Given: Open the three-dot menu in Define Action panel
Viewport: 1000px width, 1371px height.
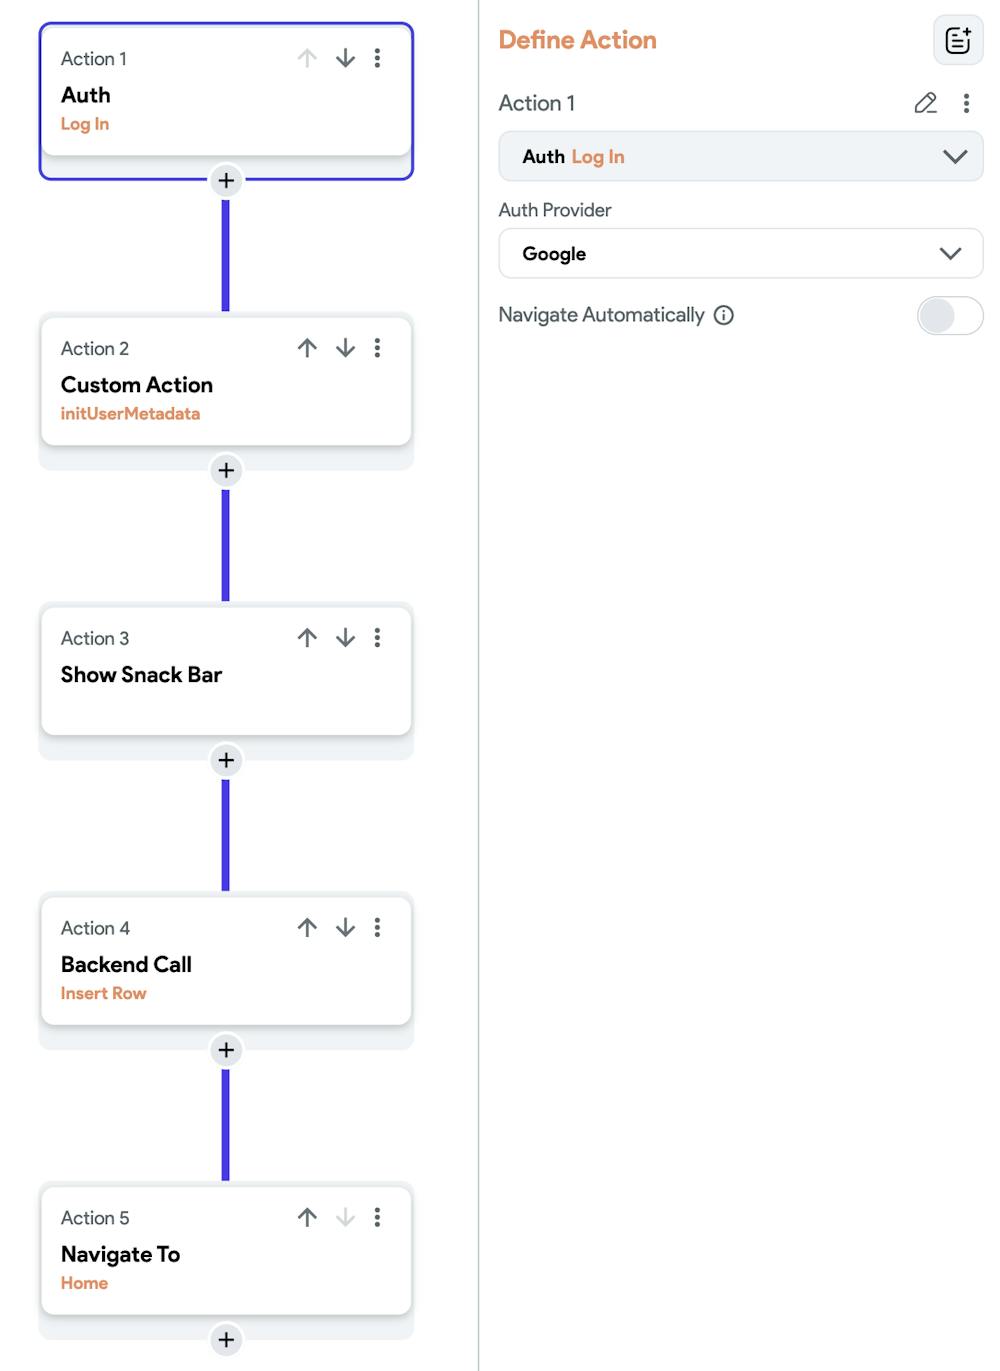Looking at the screenshot, I should [x=966, y=103].
